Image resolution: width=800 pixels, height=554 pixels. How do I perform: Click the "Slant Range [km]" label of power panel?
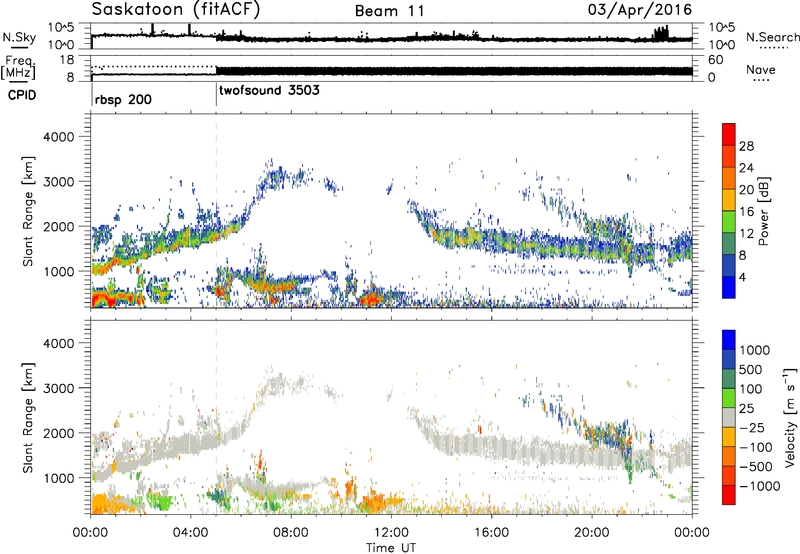click(28, 211)
